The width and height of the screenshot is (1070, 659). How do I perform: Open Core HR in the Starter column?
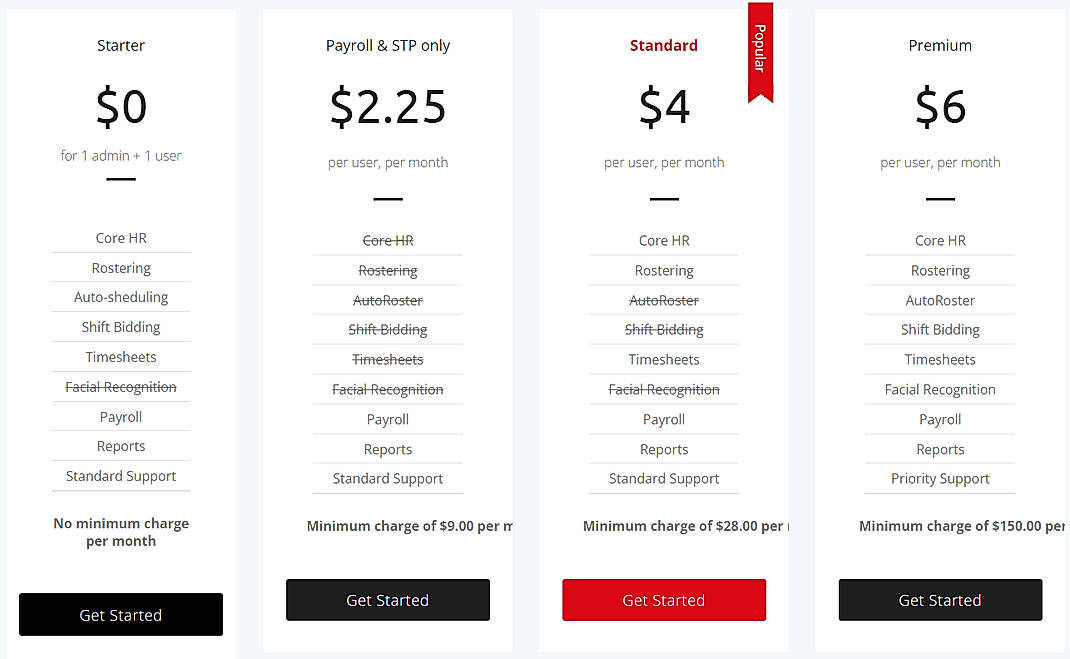pos(120,238)
